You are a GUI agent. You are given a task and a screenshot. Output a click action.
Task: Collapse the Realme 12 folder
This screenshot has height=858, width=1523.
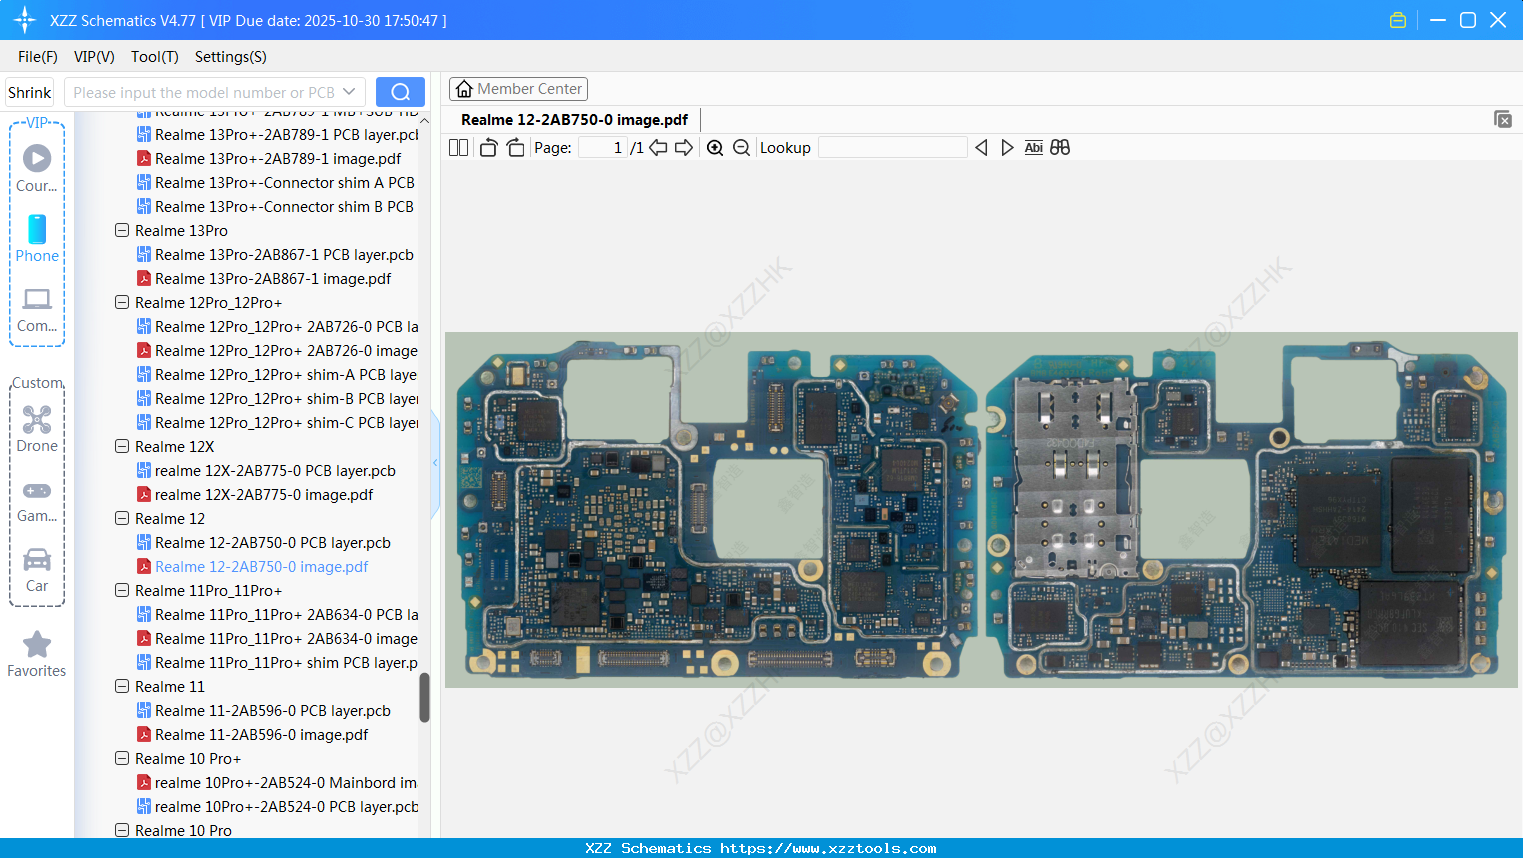[x=122, y=519]
